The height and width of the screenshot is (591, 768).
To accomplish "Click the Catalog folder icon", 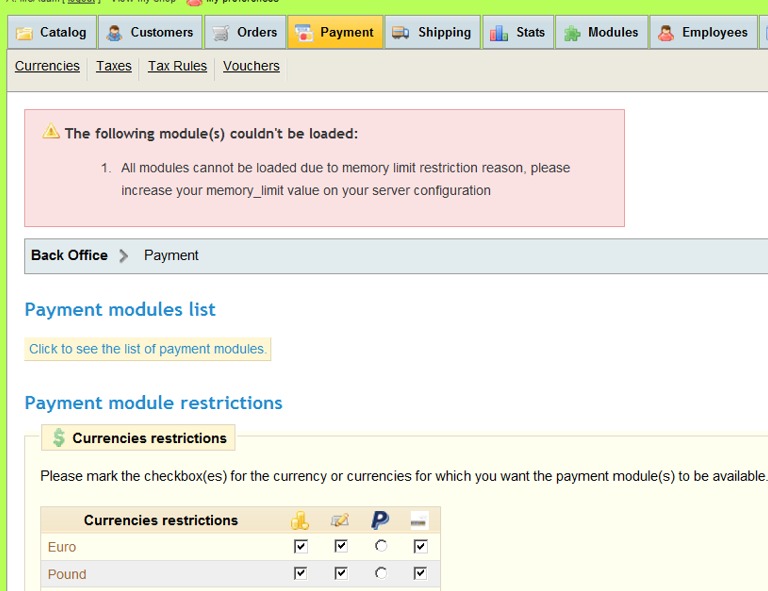I will [24, 33].
